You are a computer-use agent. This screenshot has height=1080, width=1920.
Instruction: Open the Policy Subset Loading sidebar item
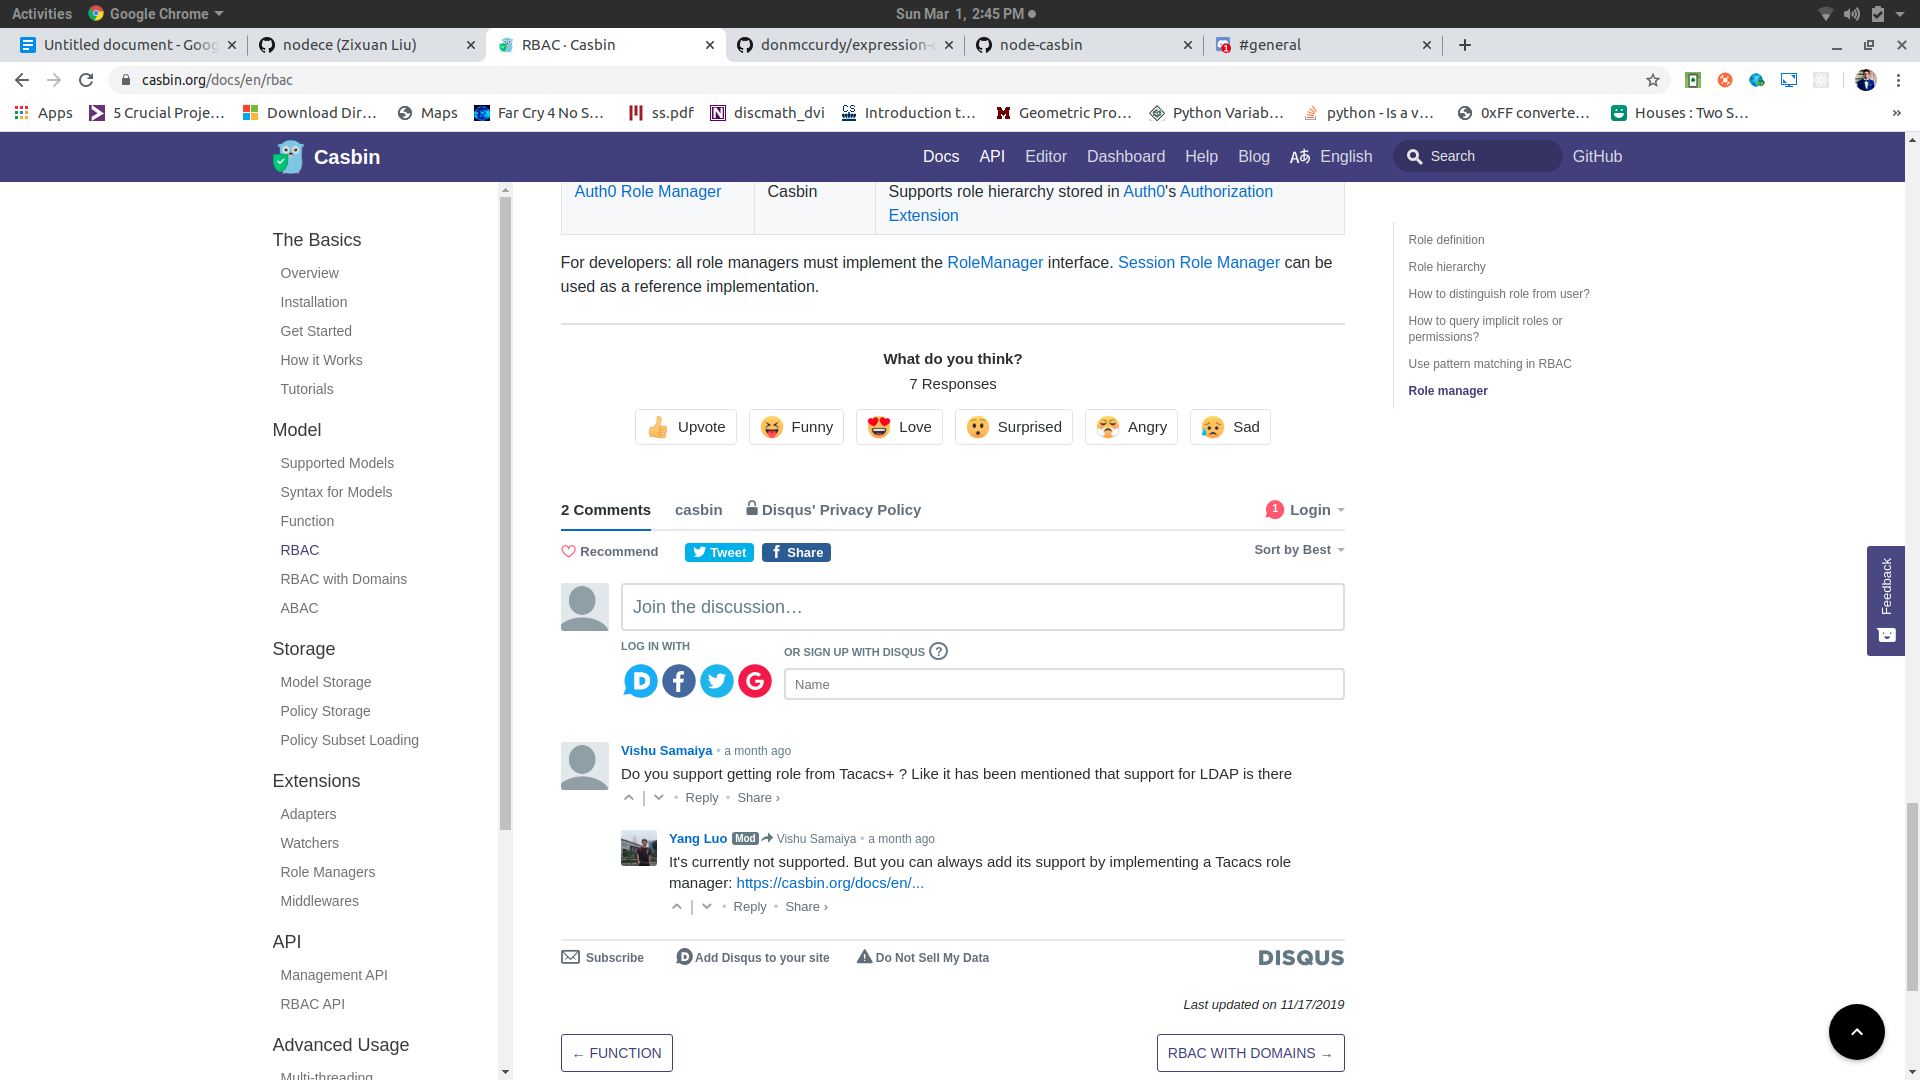click(349, 740)
